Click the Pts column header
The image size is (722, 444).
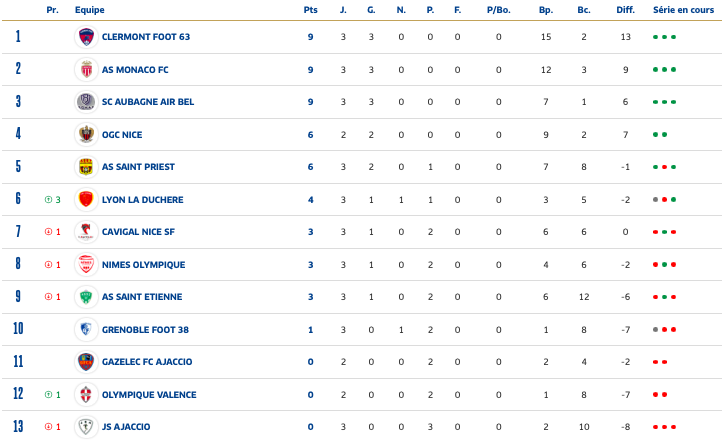coord(310,10)
